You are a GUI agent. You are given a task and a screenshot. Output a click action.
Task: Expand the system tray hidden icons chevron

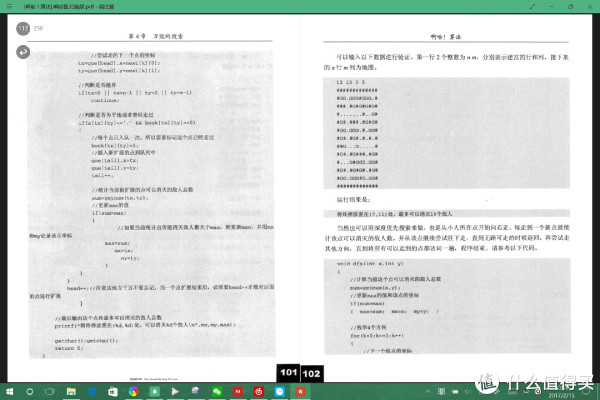(428, 391)
